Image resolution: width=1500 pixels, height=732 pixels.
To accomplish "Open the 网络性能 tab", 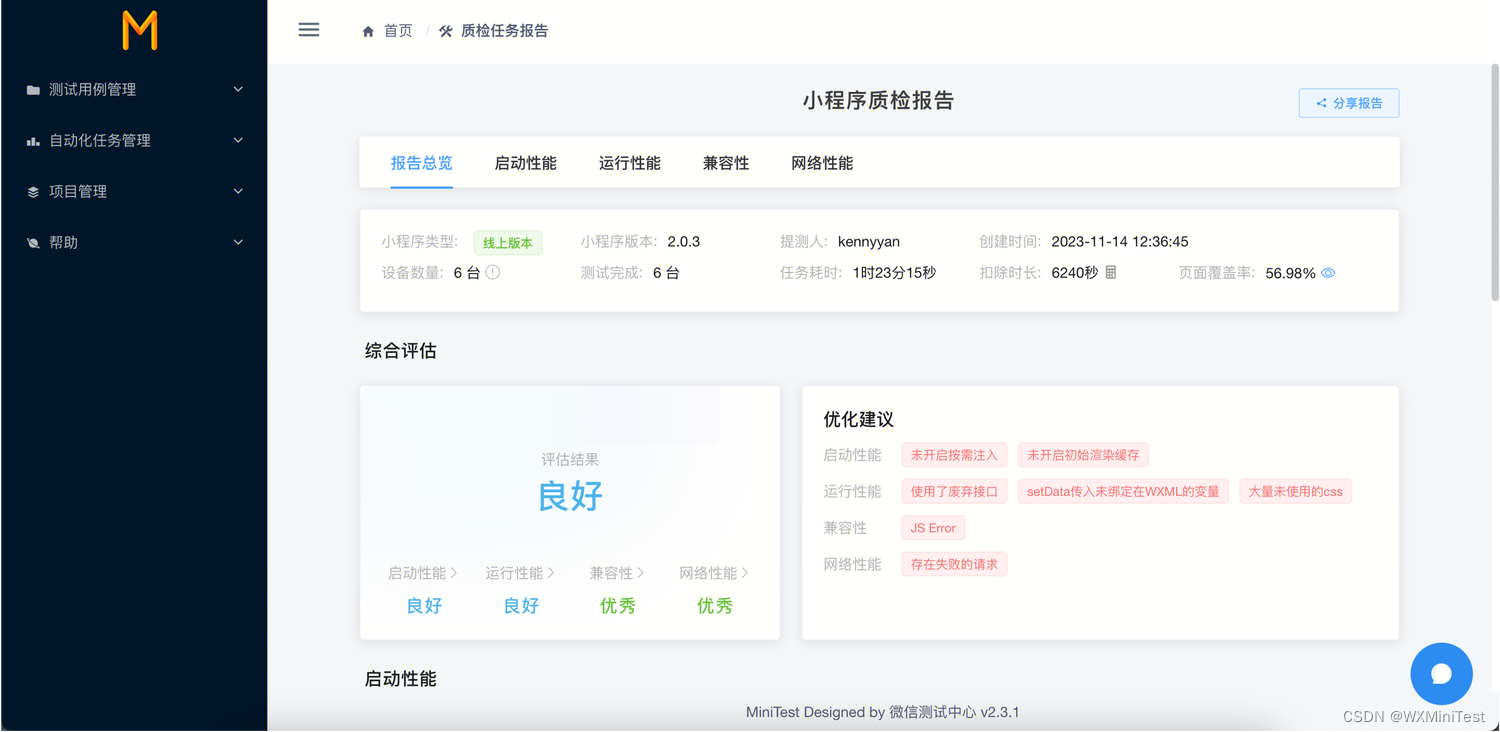I will tap(822, 162).
